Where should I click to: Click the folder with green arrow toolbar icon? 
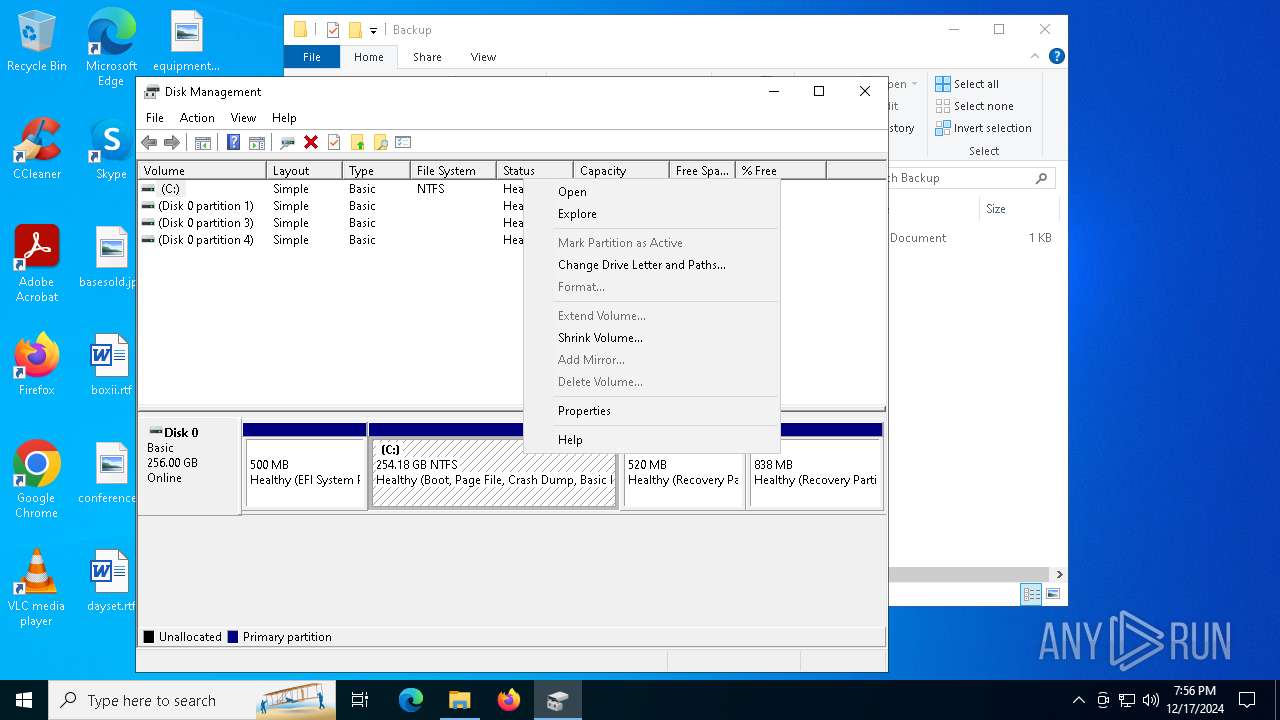[357, 142]
